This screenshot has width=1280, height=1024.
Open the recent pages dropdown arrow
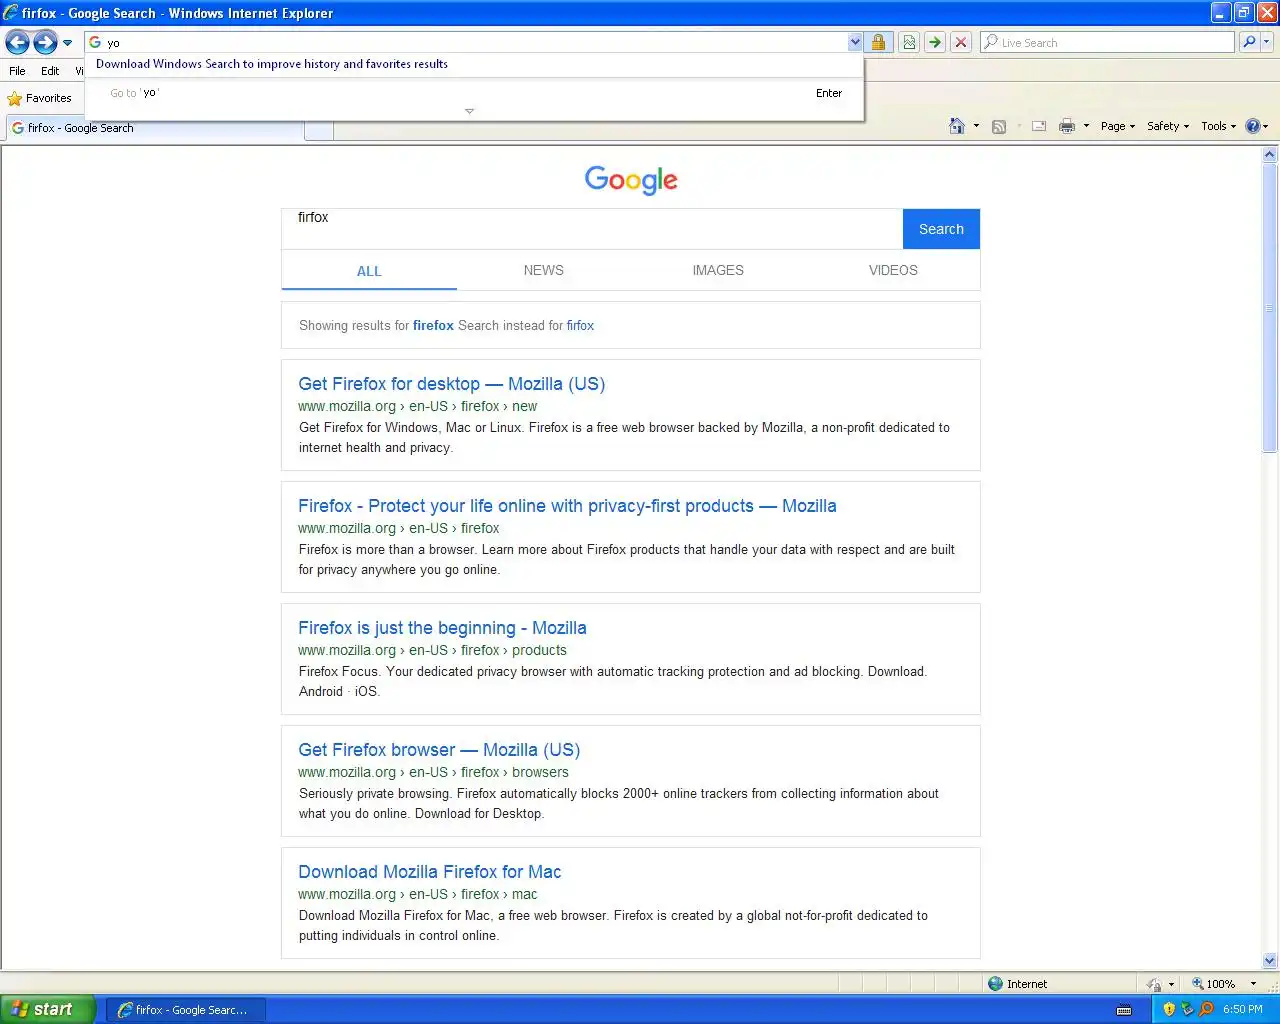[x=67, y=43]
